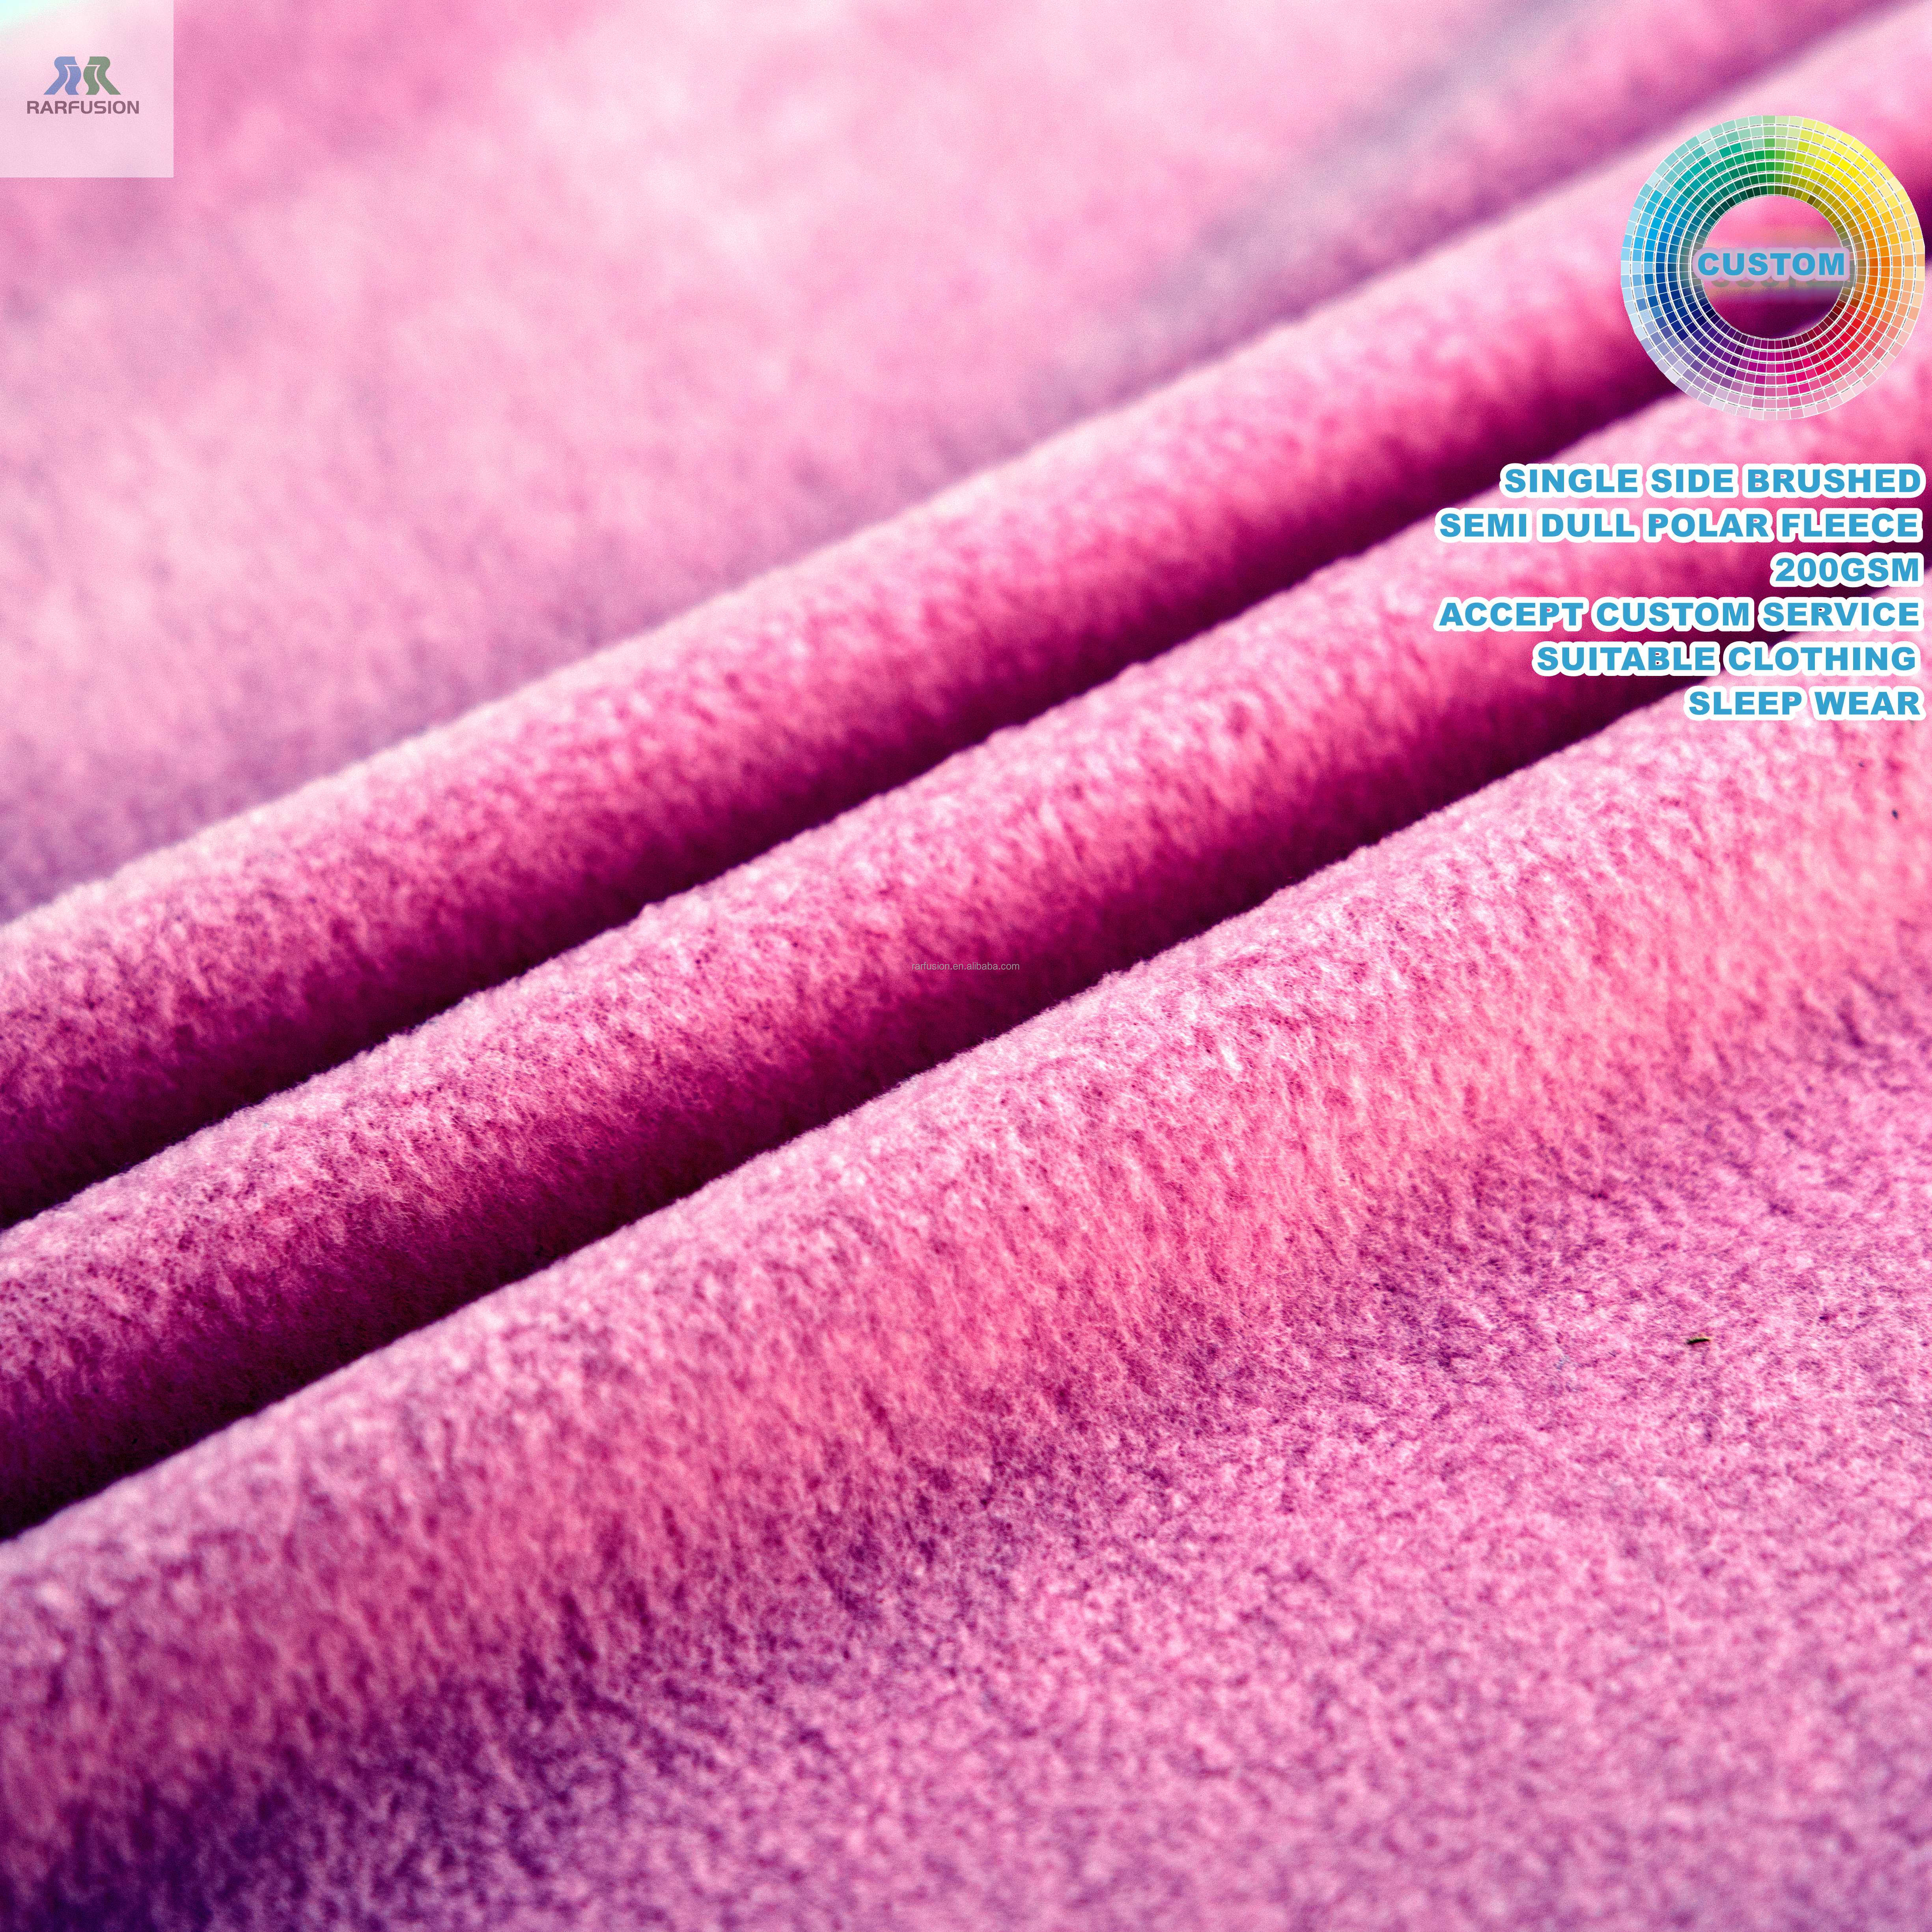Screen dimensions: 1932x1932
Task: Click the "200GSM" text
Action: 1847,570
